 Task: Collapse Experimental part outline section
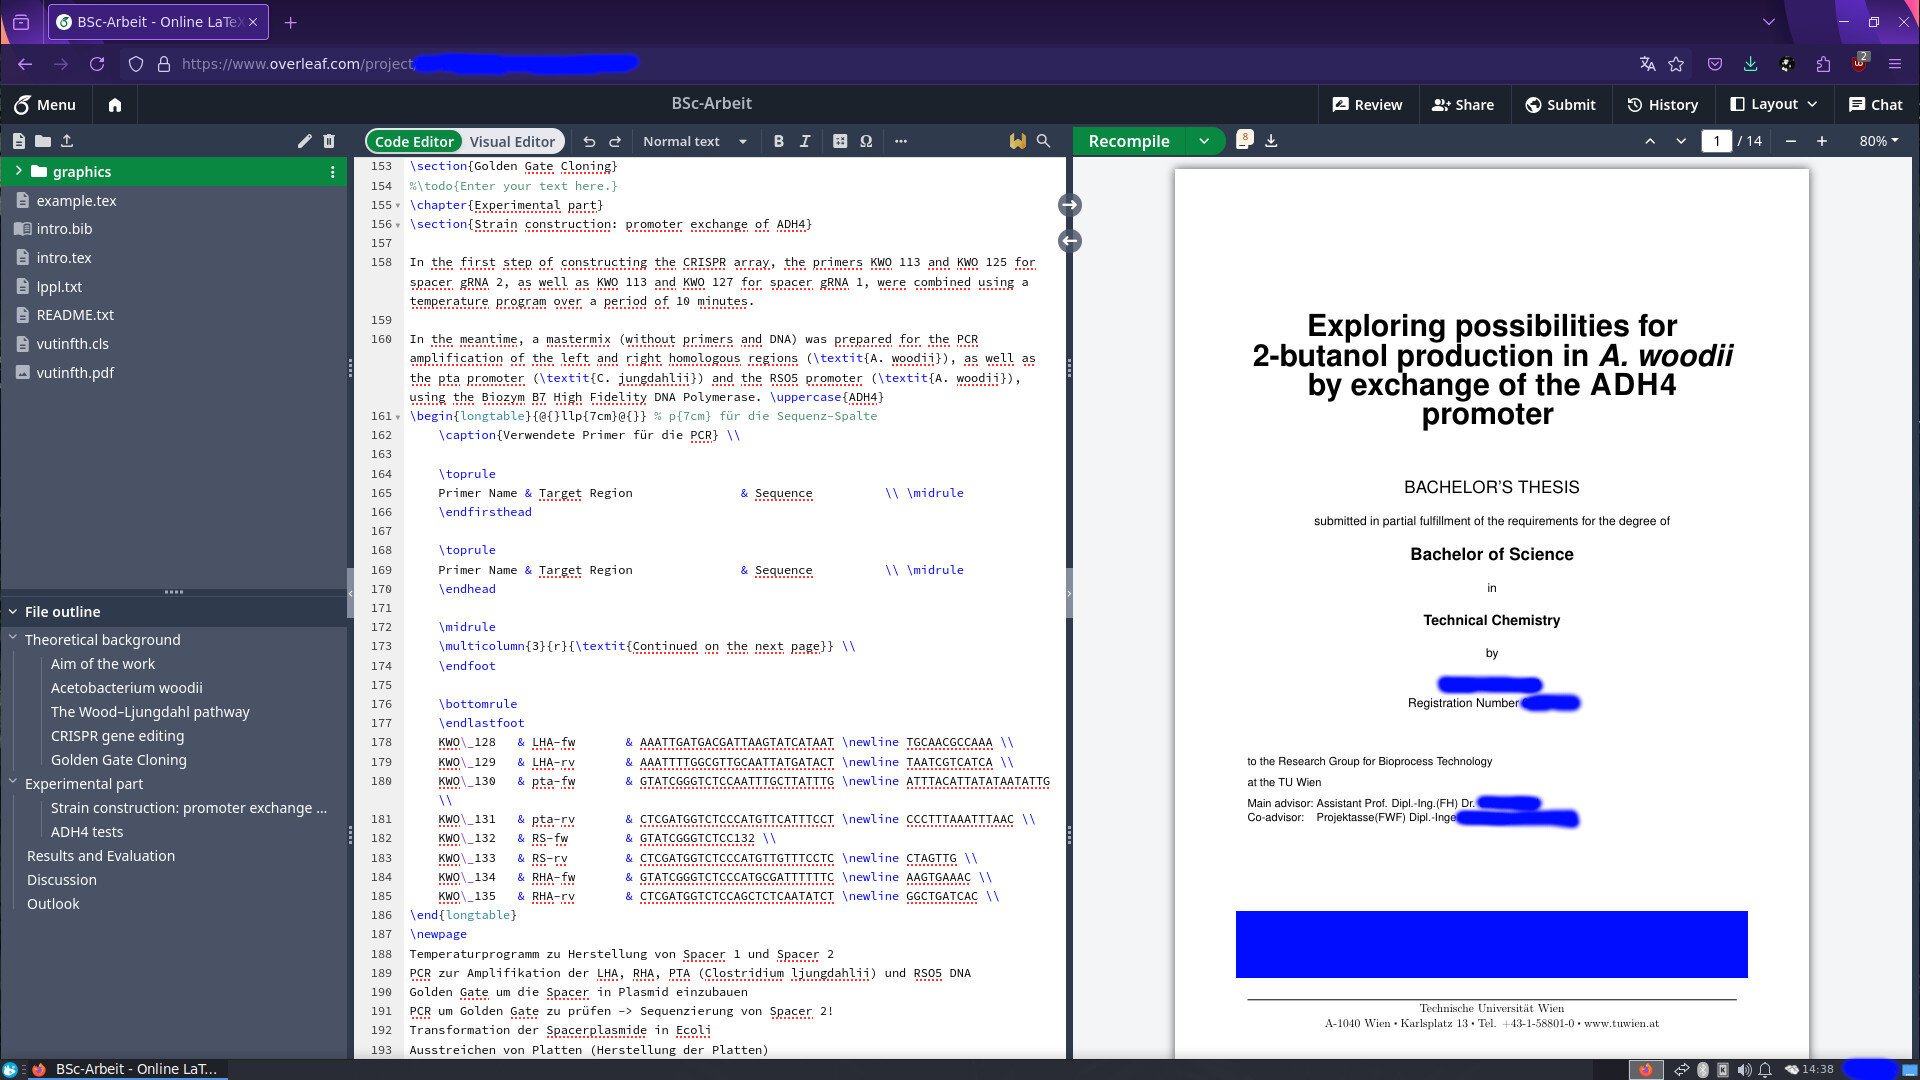point(13,782)
